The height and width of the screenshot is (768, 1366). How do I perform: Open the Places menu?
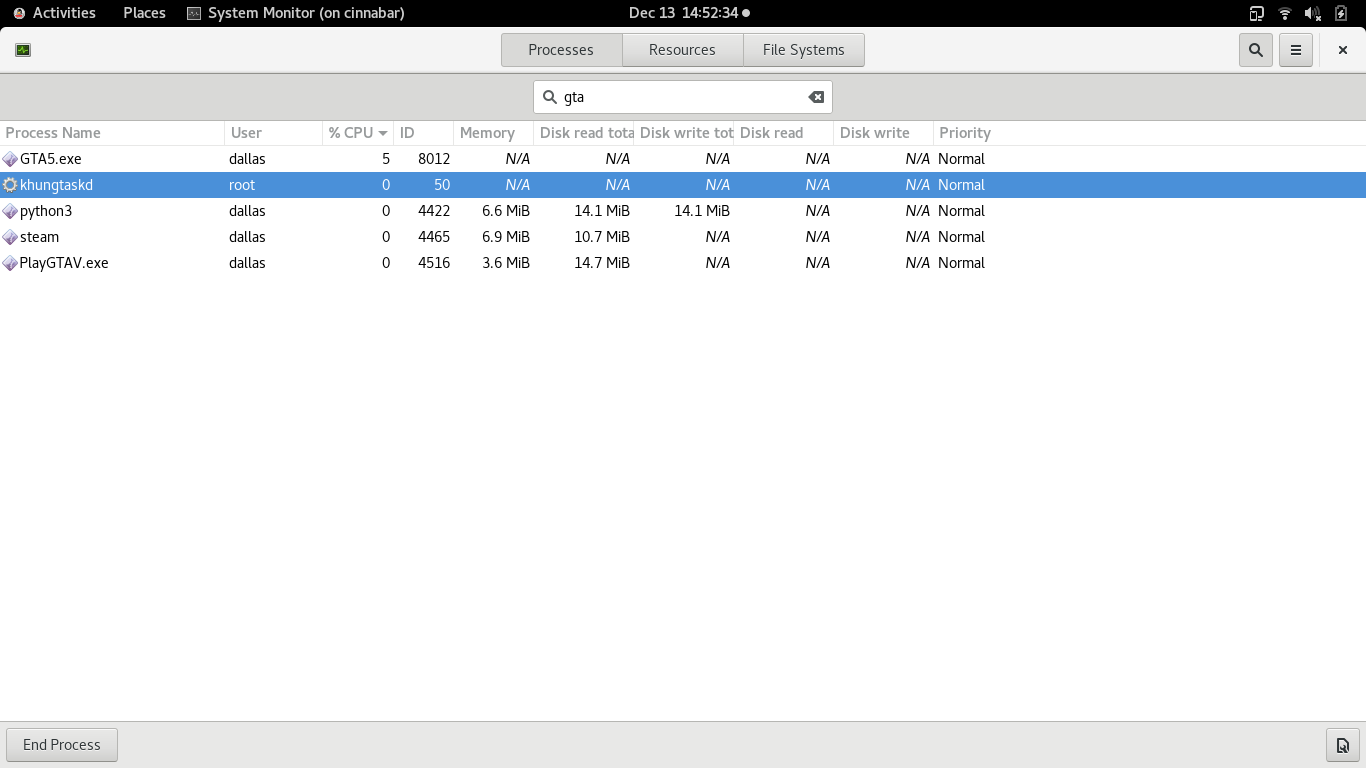[x=144, y=13]
